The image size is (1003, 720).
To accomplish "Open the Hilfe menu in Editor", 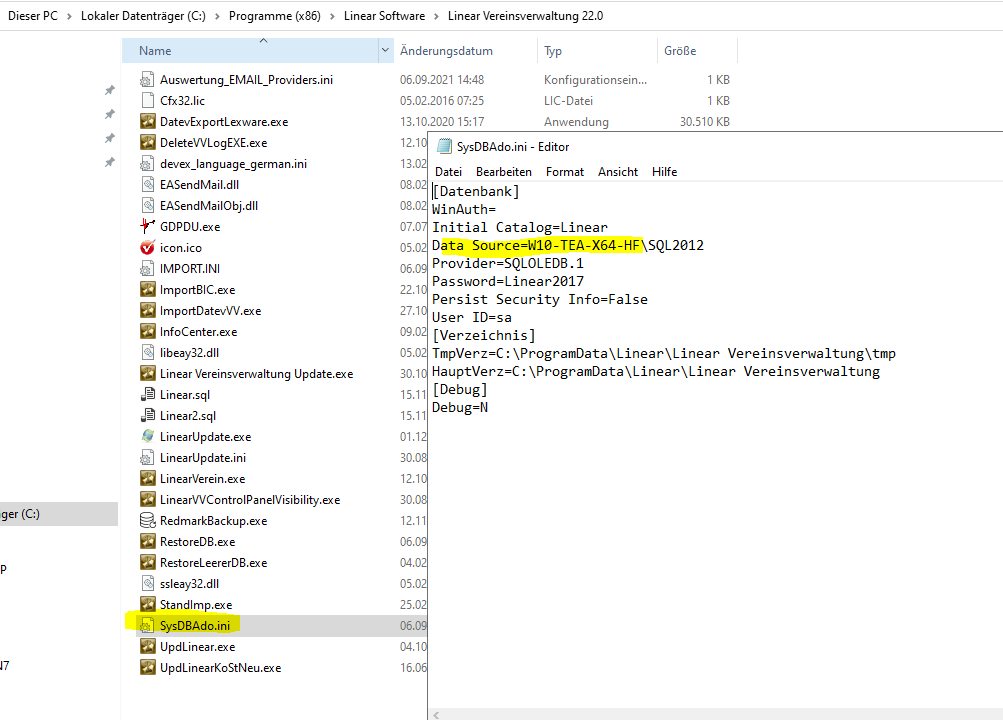I will click(664, 172).
